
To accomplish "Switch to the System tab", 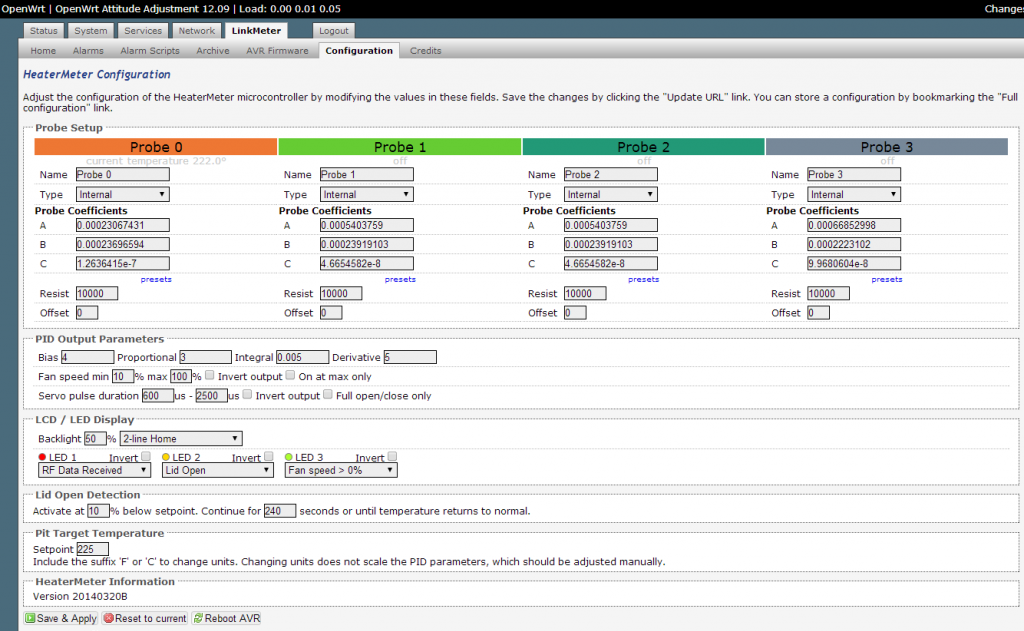I will [91, 31].
